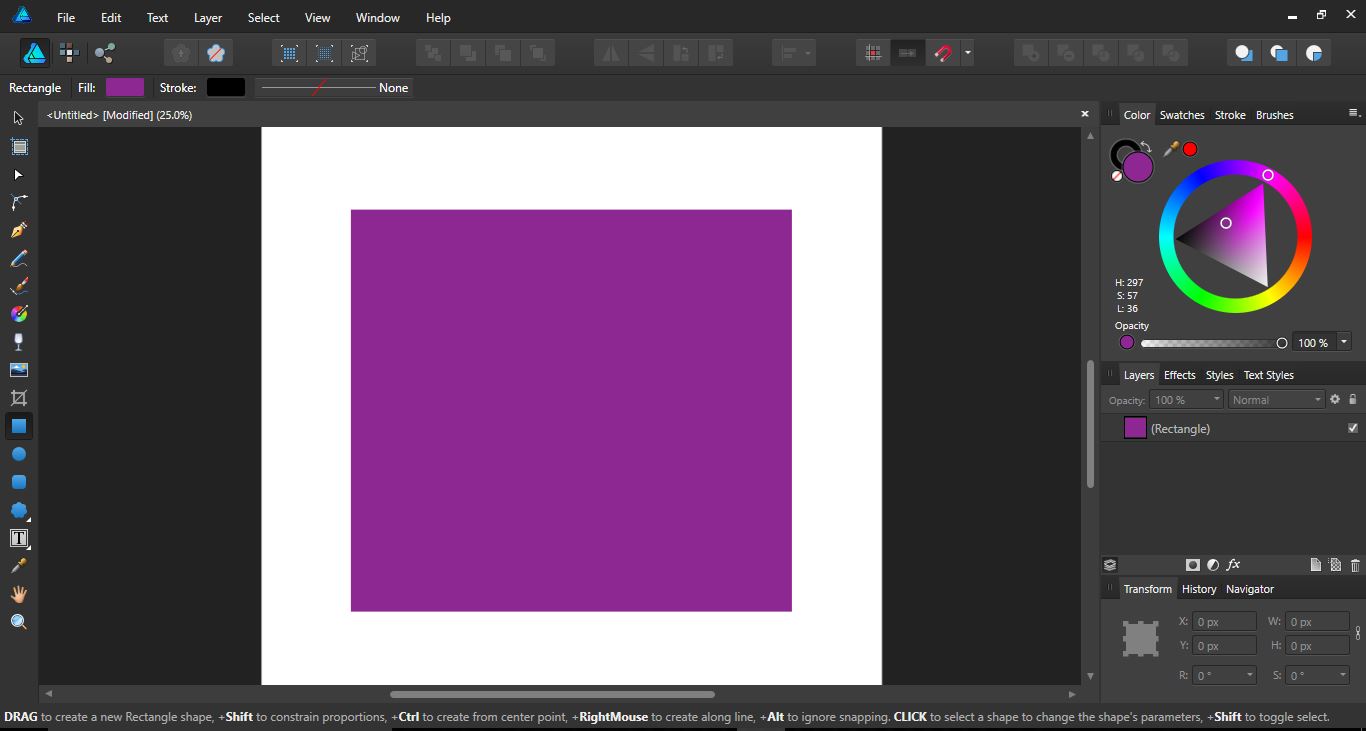Lock the selected layer
This screenshot has height=731, width=1366.
point(1355,399)
